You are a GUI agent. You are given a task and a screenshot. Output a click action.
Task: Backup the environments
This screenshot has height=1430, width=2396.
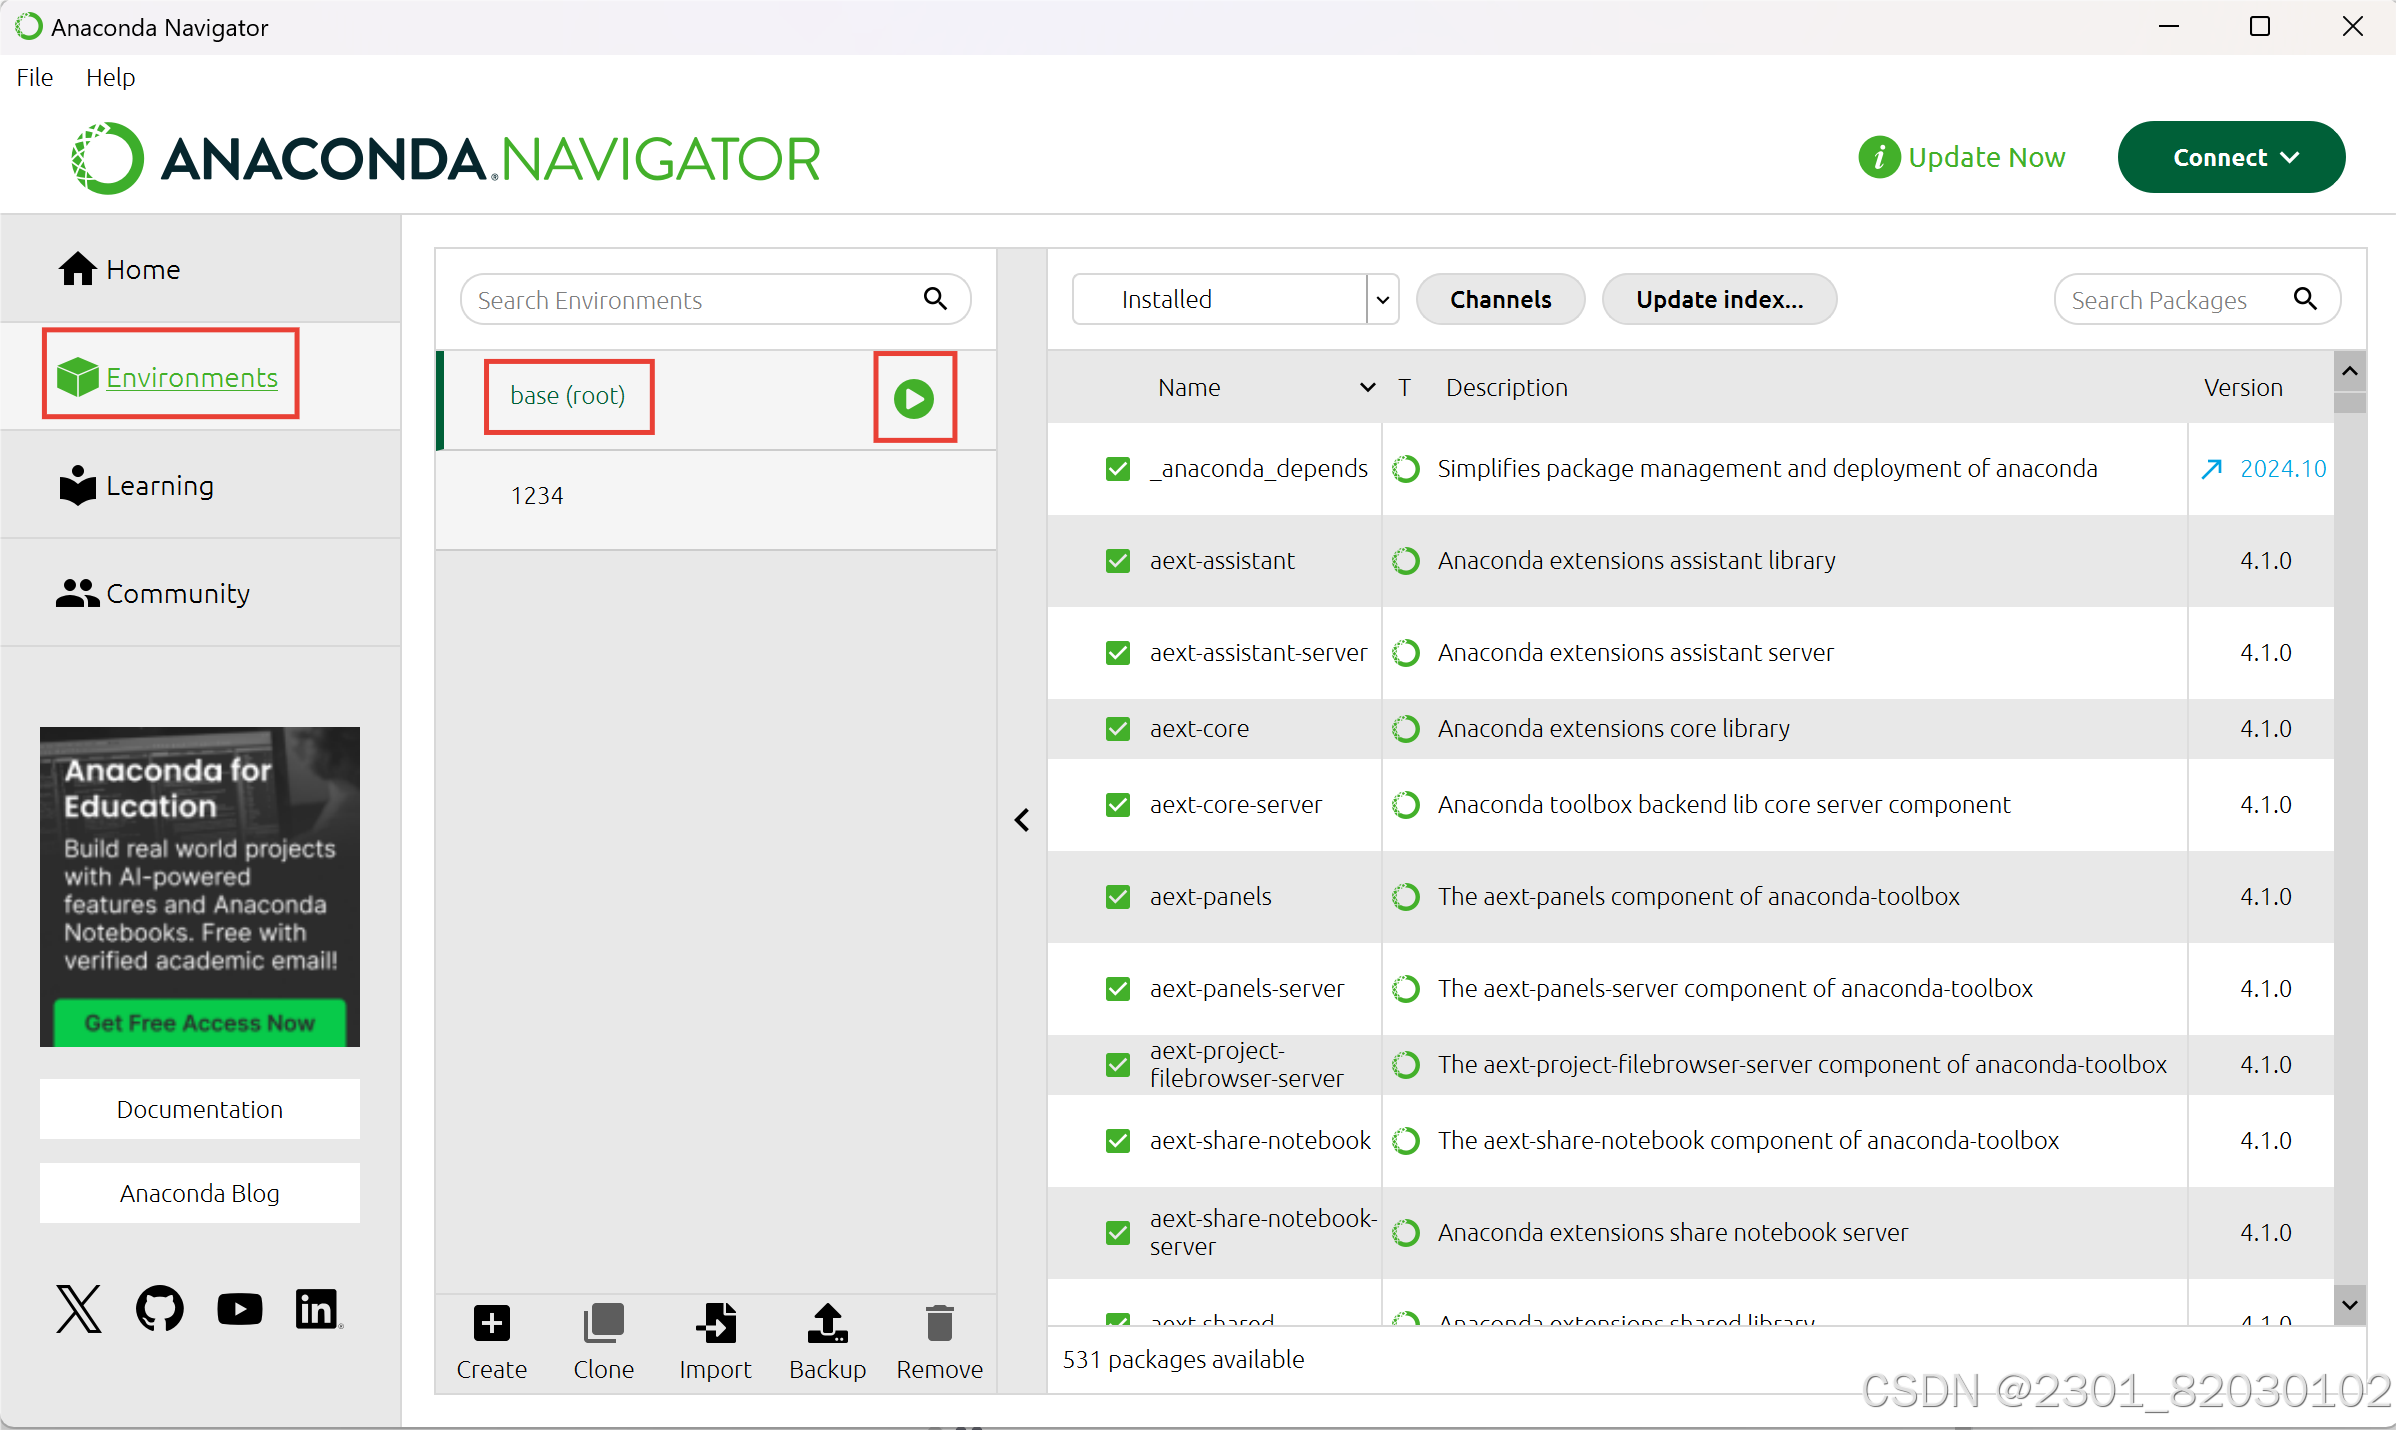click(827, 1341)
